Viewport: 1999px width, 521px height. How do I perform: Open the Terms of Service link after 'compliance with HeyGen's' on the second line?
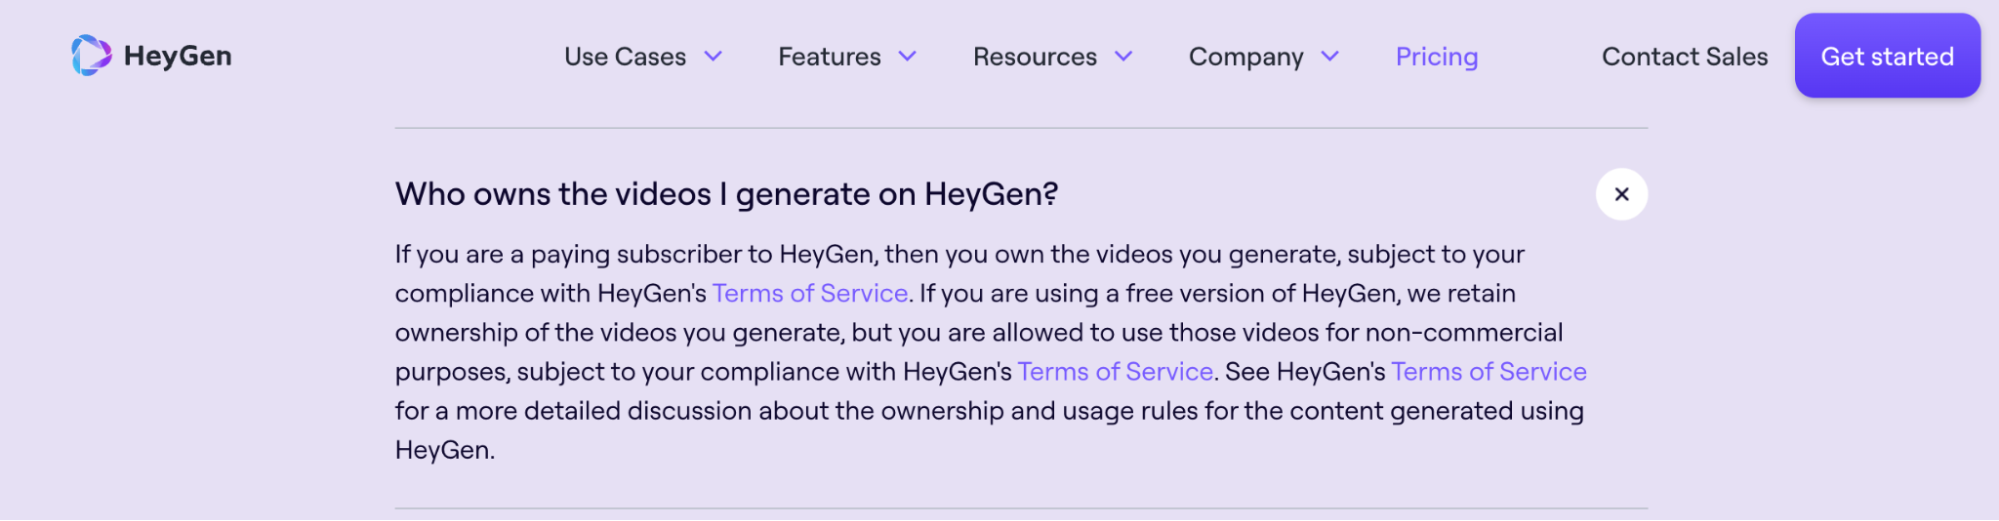(x=810, y=293)
